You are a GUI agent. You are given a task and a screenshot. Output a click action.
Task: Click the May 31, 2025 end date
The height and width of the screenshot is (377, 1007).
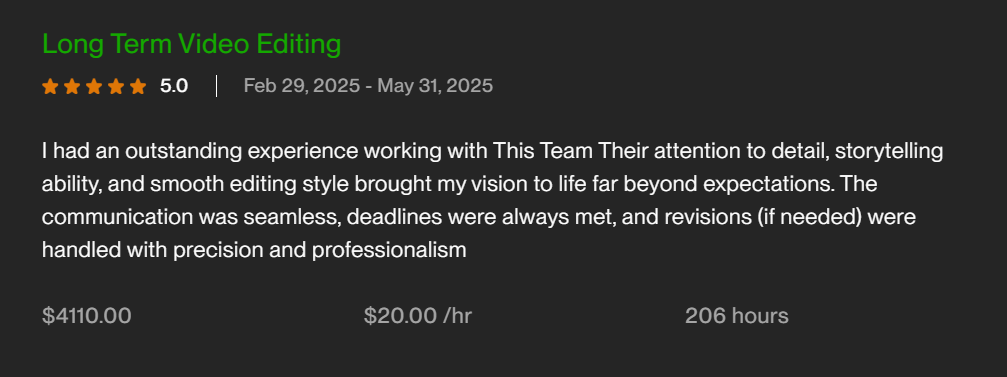[435, 86]
